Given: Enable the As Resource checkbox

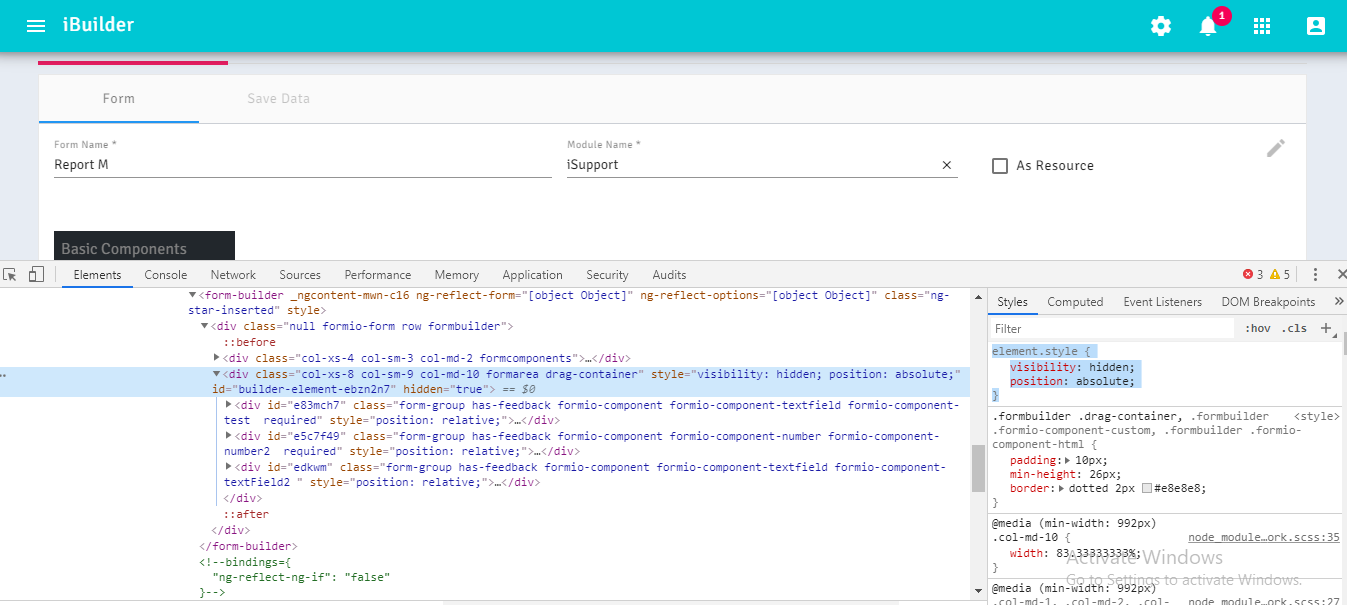Looking at the screenshot, I should pyautogui.click(x=1000, y=166).
